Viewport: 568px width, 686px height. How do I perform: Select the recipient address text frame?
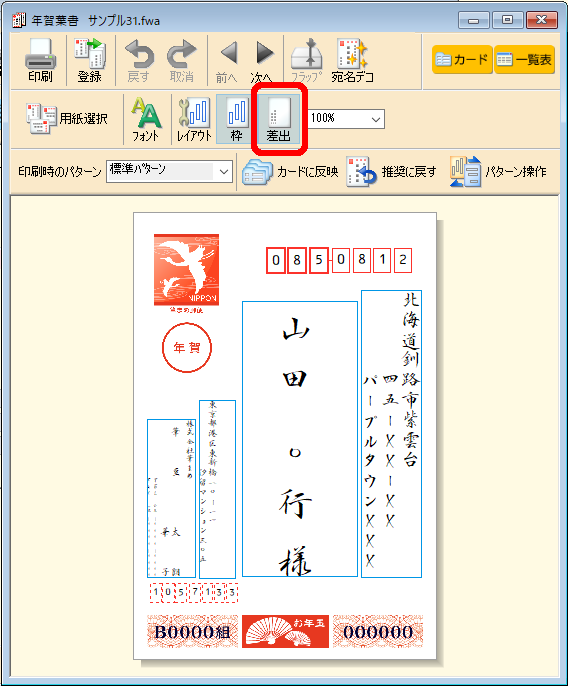(391, 434)
